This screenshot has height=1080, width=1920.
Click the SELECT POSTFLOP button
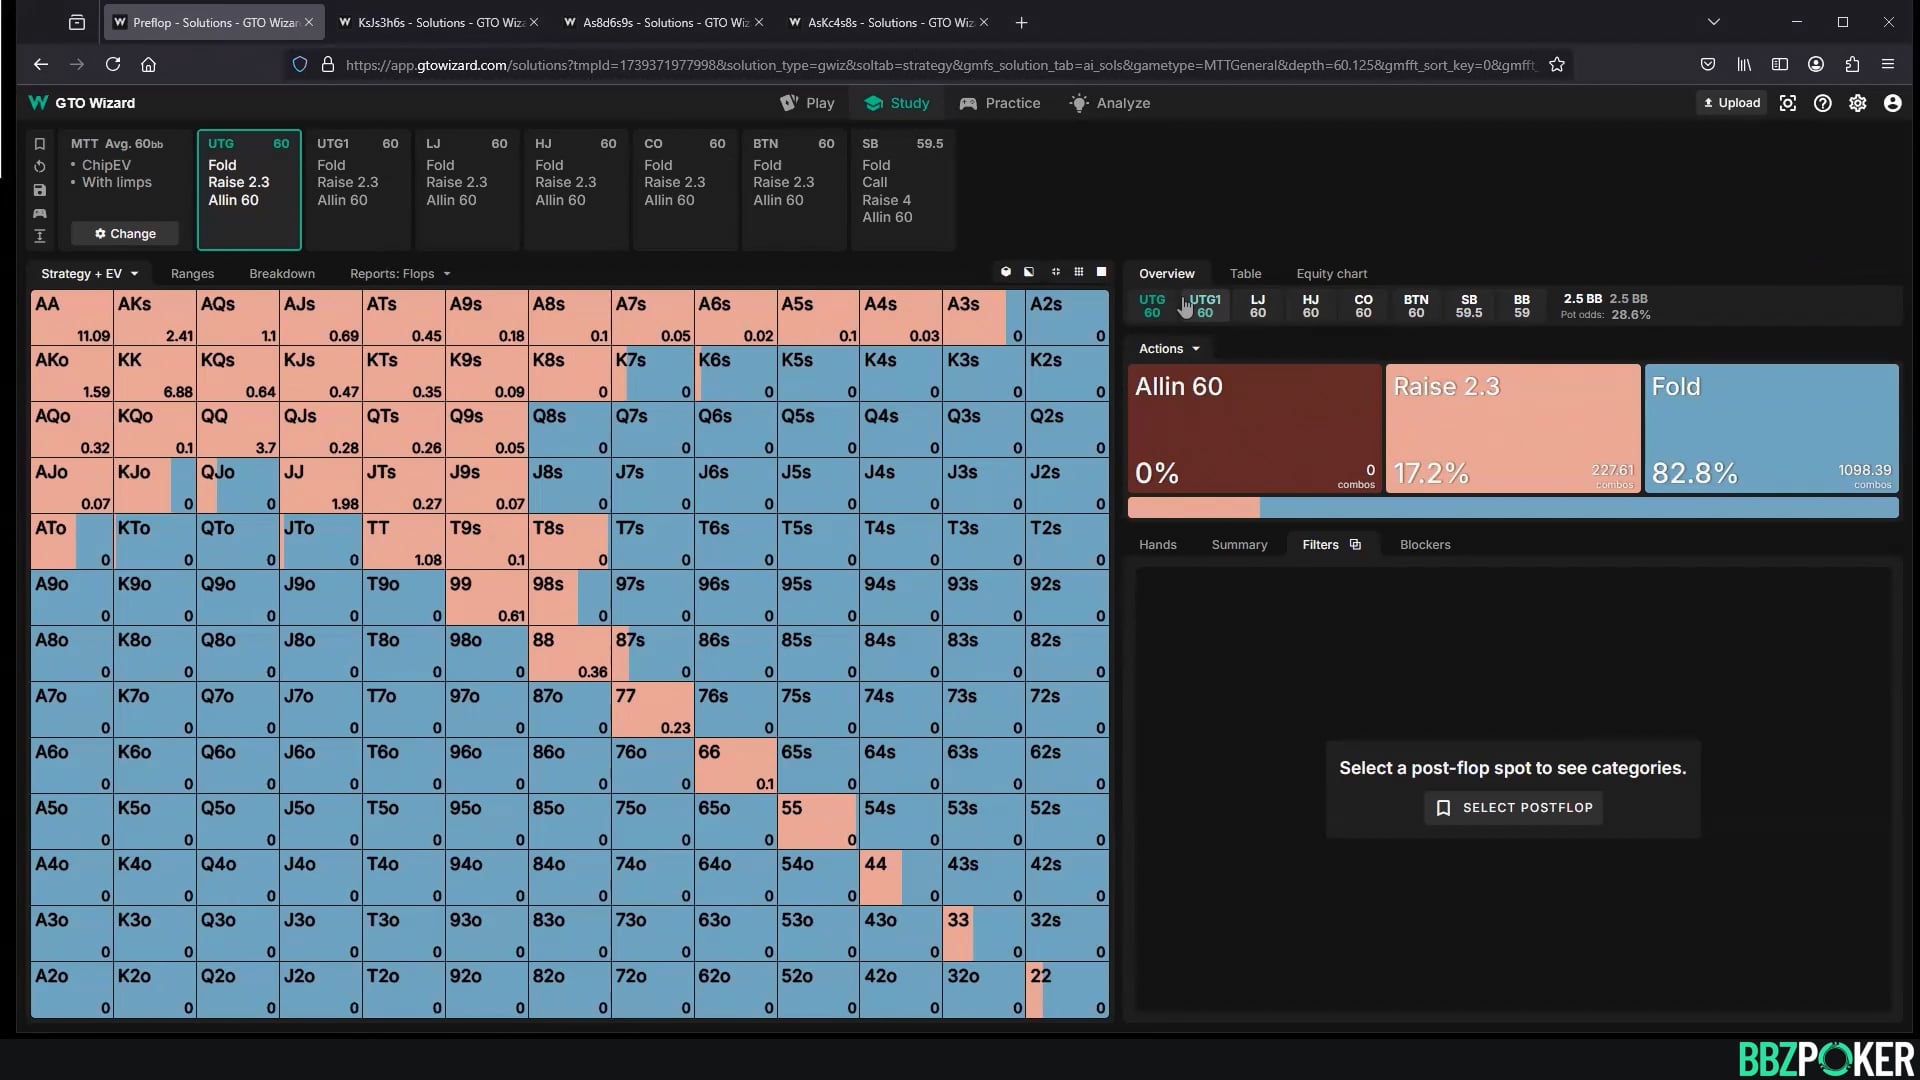tap(1513, 807)
